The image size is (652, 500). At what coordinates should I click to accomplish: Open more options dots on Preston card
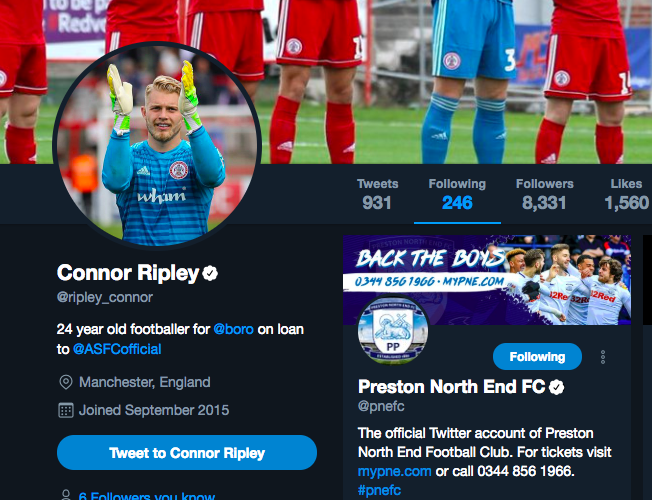[603, 357]
